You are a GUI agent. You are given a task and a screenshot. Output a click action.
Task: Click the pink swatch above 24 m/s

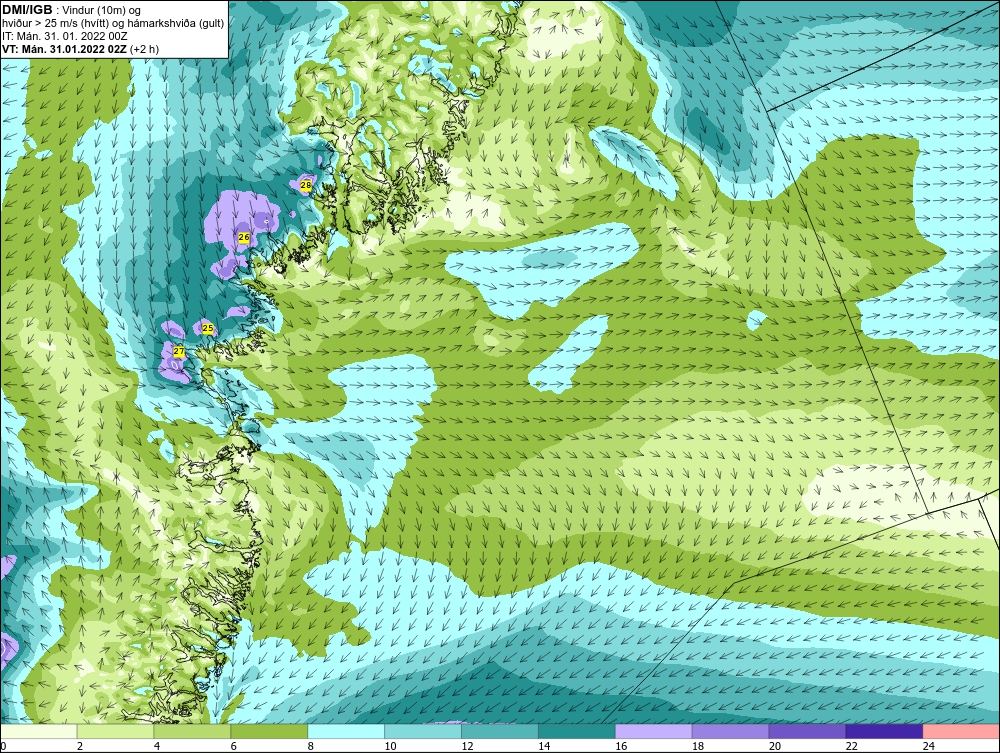point(961,731)
